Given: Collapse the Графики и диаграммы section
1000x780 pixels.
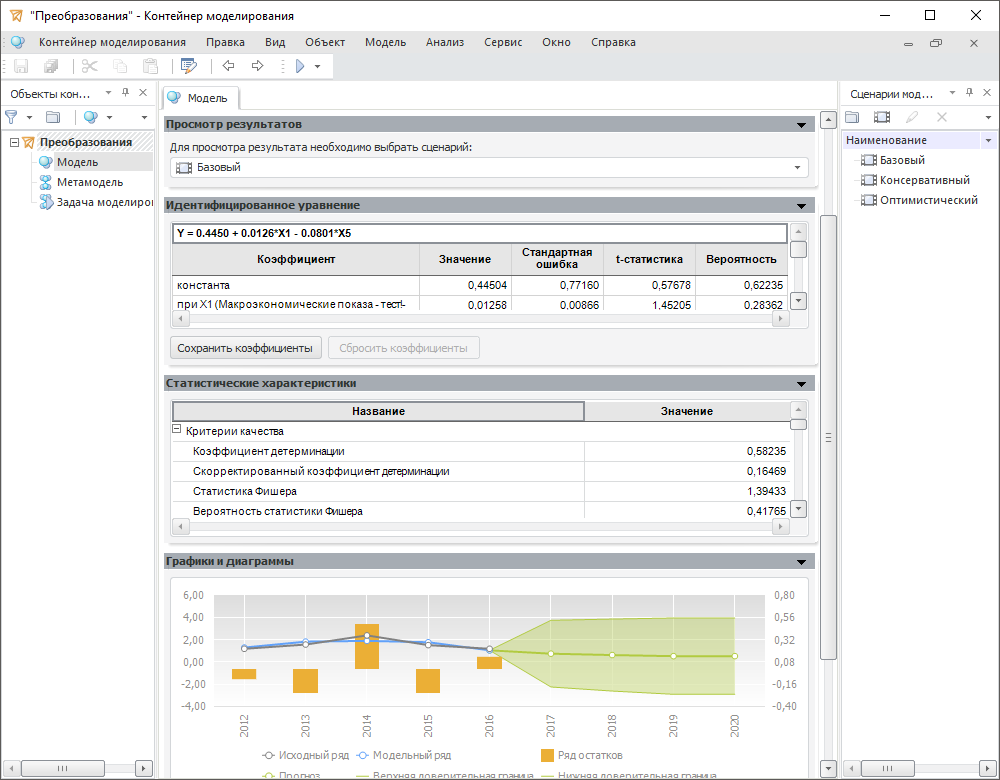Looking at the screenshot, I should (x=801, y=562).
